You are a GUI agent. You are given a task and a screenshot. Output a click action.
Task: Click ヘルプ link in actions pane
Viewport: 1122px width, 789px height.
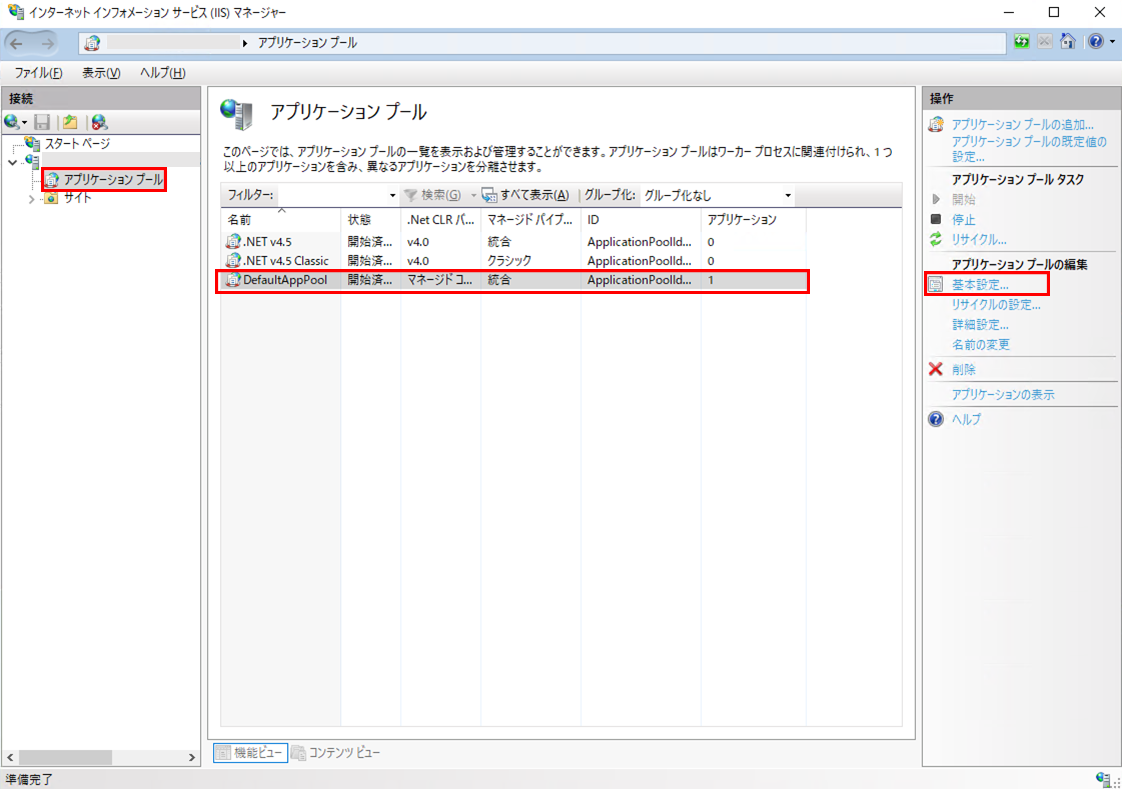click(x=966, y=420)
